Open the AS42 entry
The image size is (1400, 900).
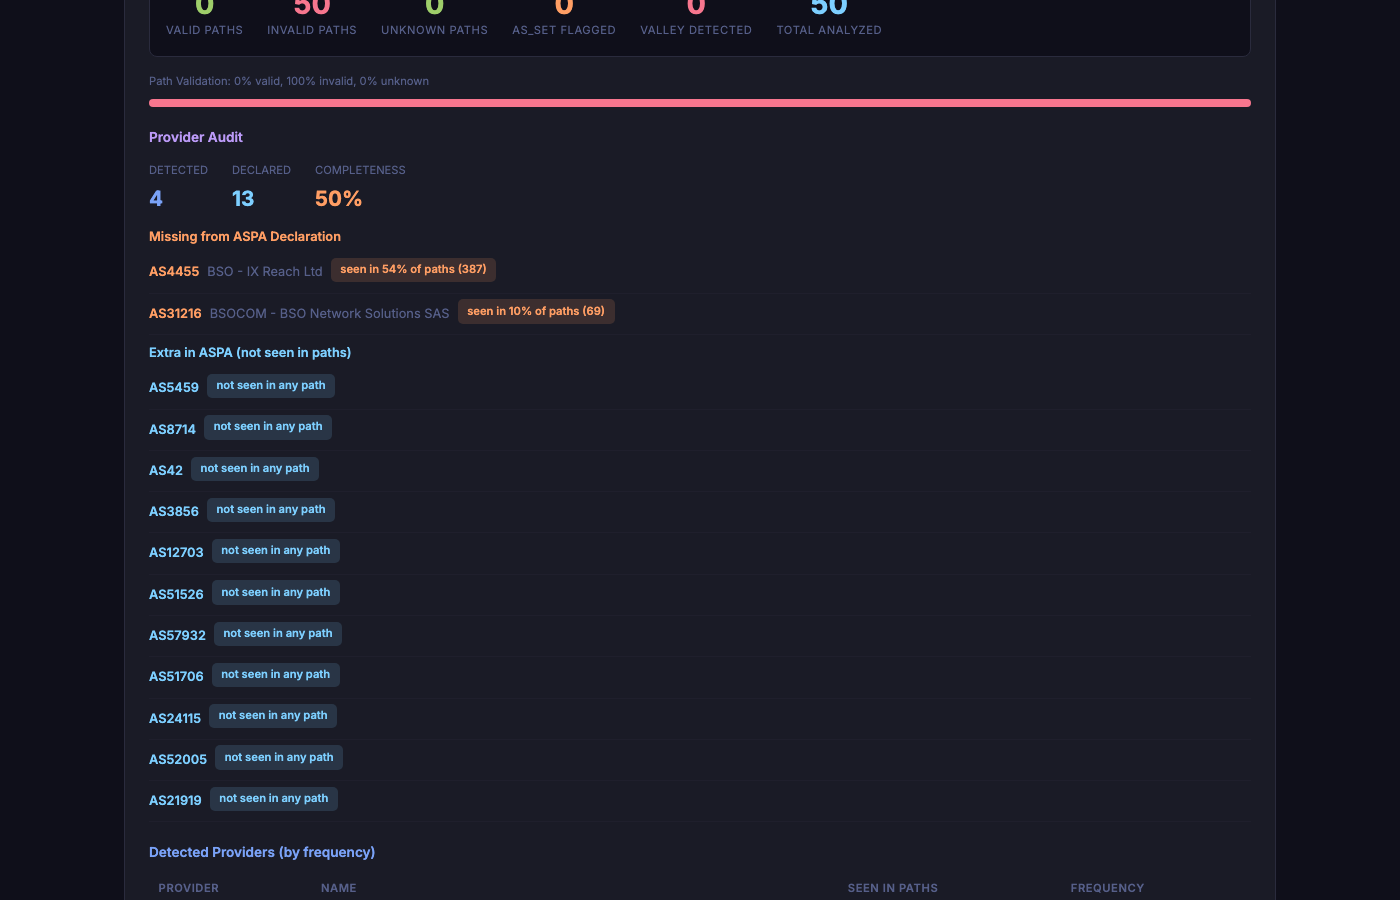click(x=166, y=470)
